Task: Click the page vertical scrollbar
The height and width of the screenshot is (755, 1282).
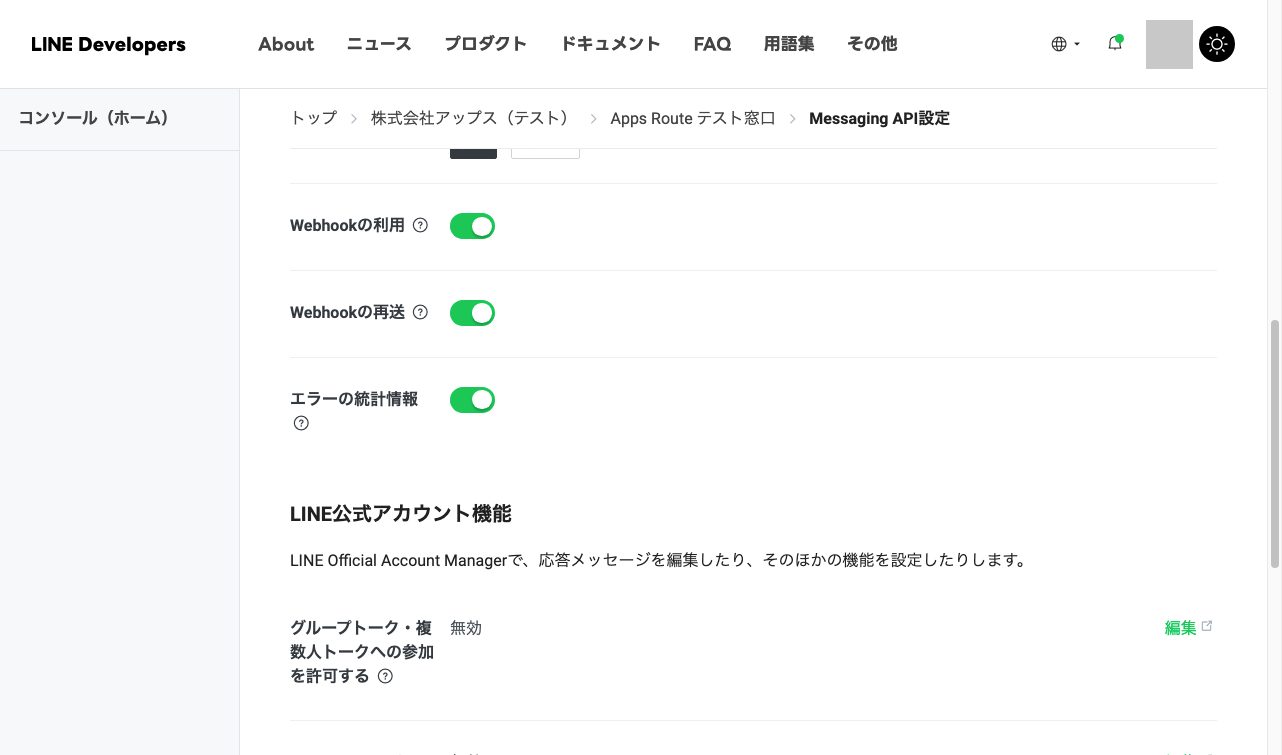Action: click(x=1274, y=443)
